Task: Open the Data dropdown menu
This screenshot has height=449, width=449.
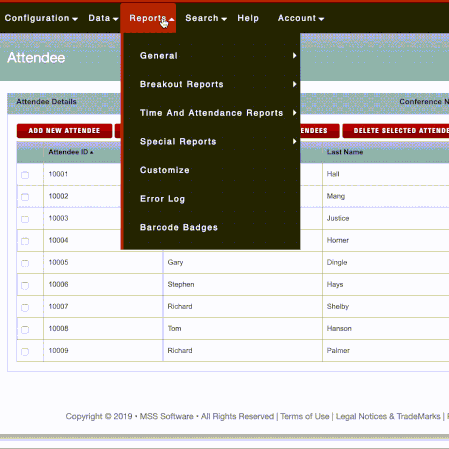Action: [103, 18]
